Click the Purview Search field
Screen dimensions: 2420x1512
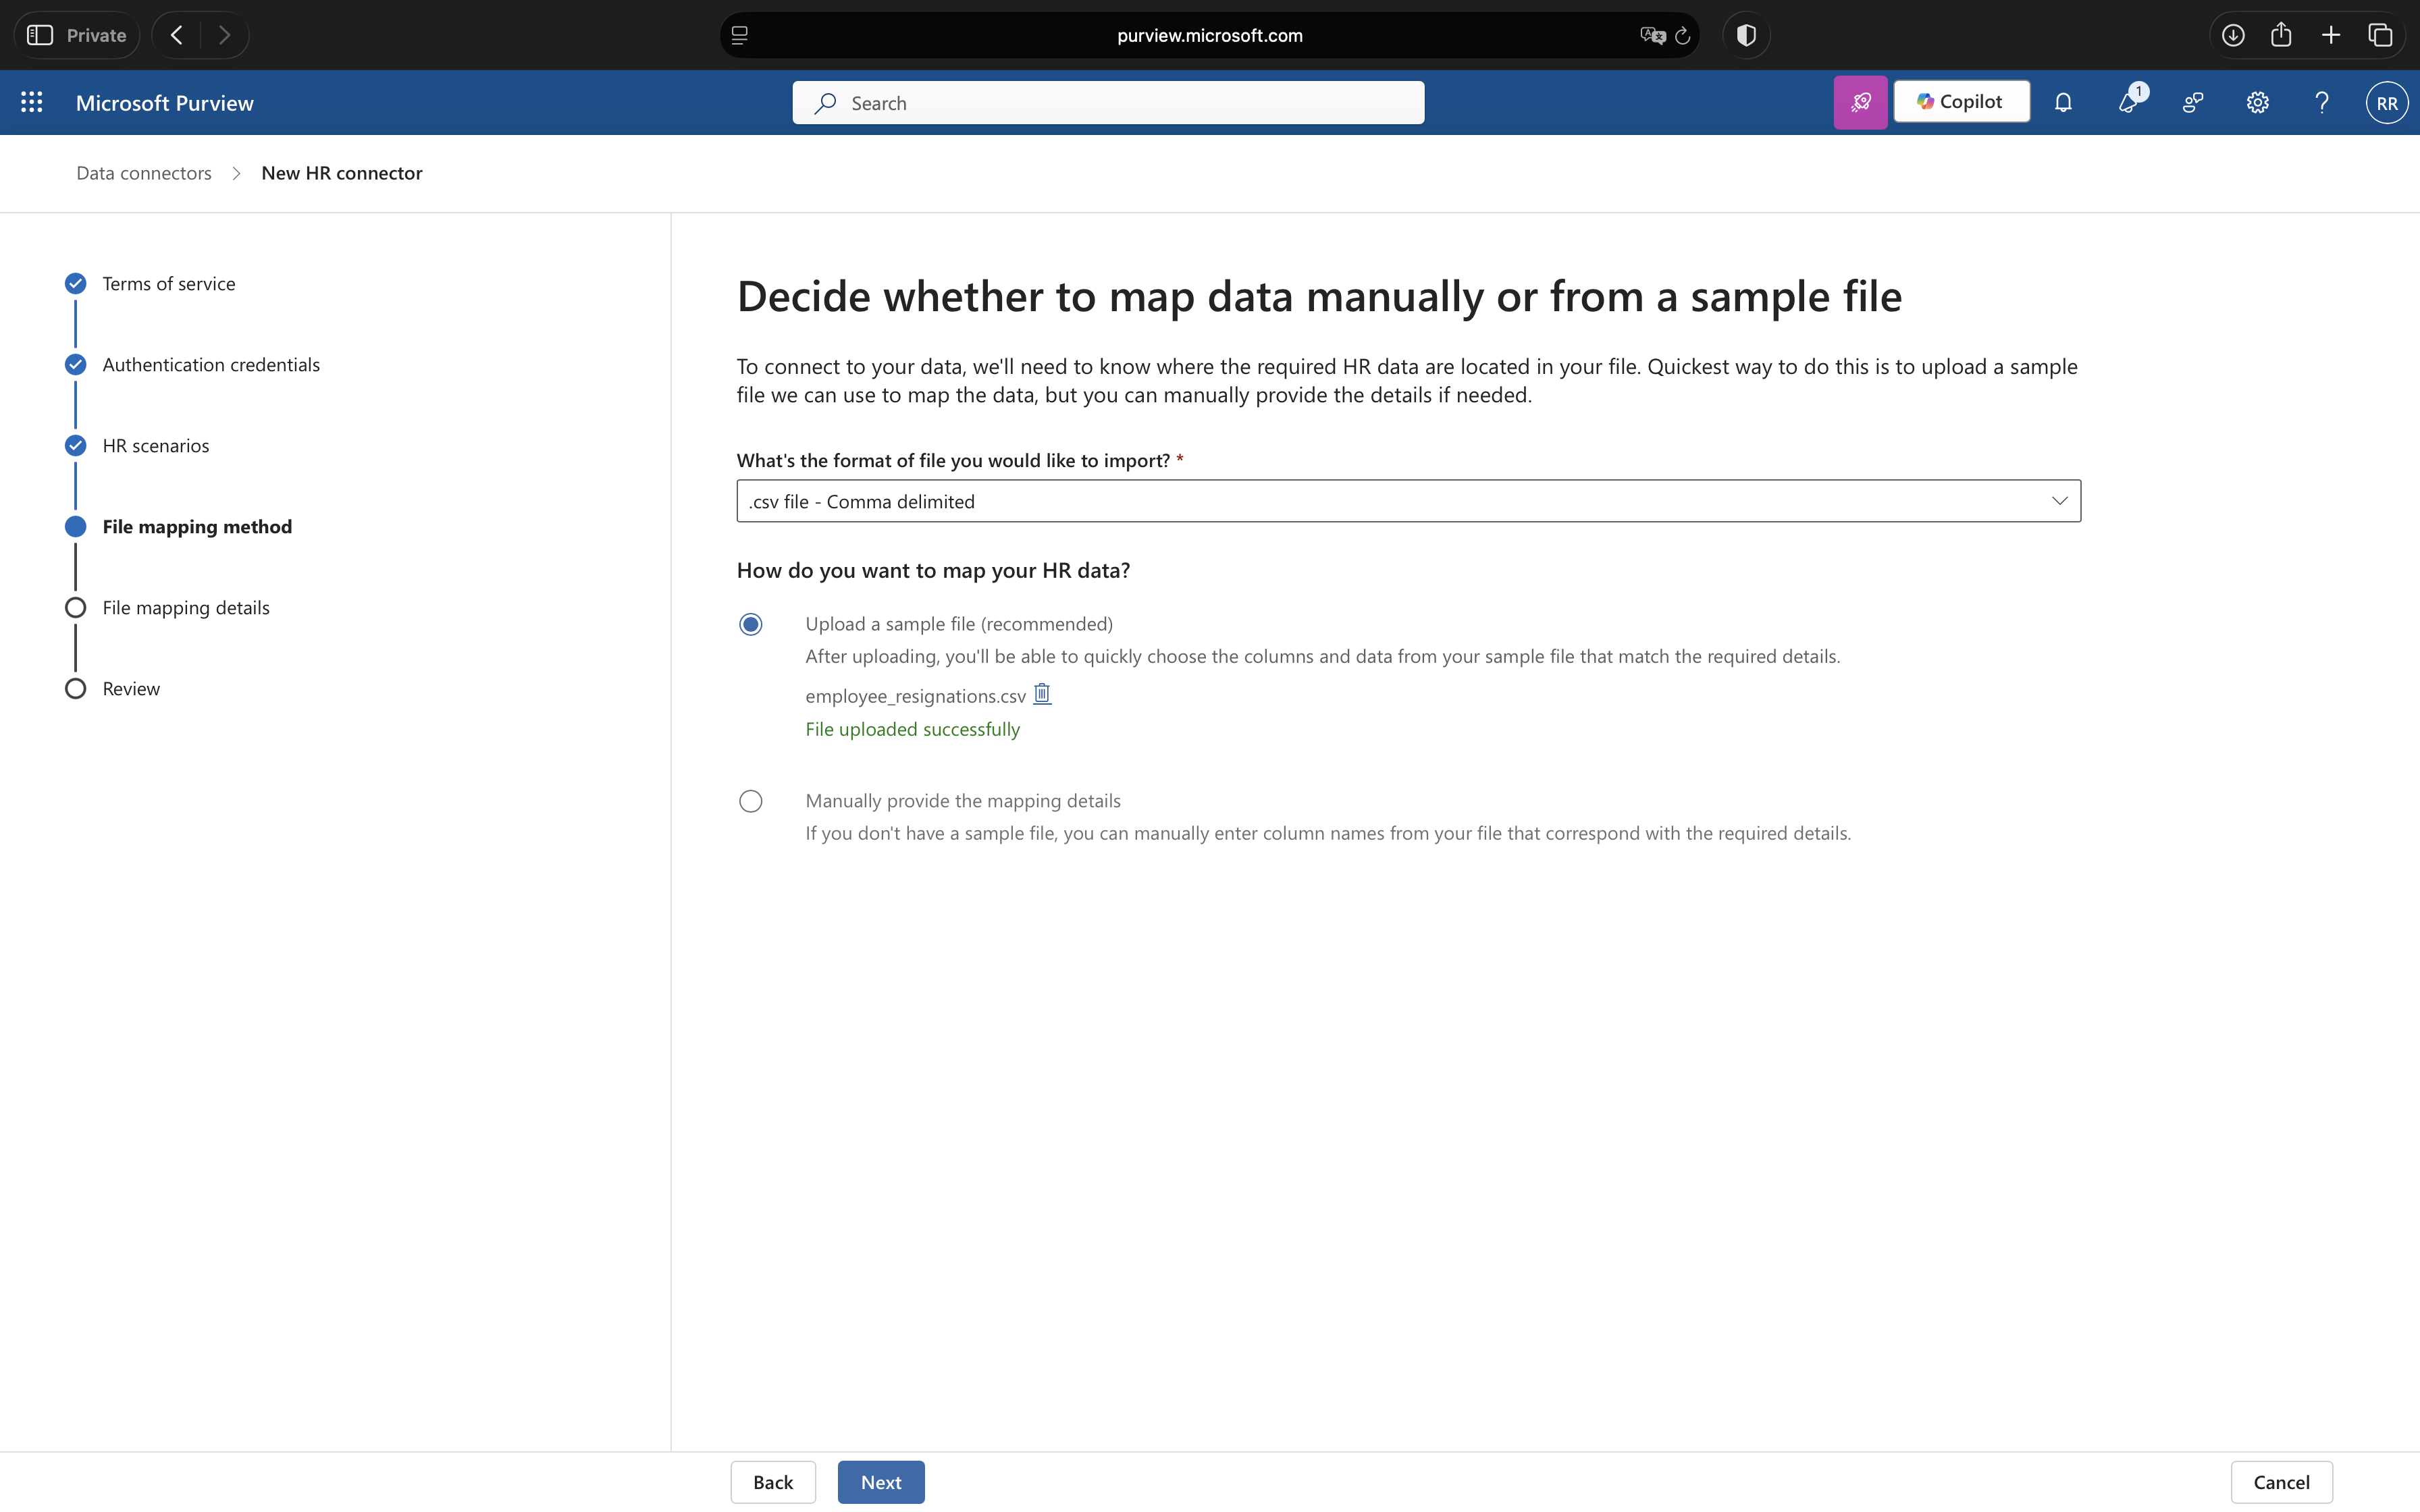click(x=1108, y=103)
